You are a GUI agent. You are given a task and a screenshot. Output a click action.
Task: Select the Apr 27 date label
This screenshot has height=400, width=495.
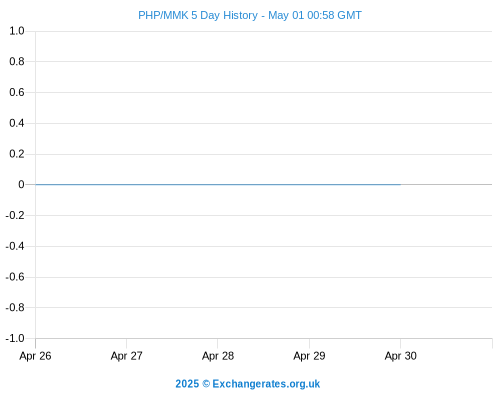(127, 356)
